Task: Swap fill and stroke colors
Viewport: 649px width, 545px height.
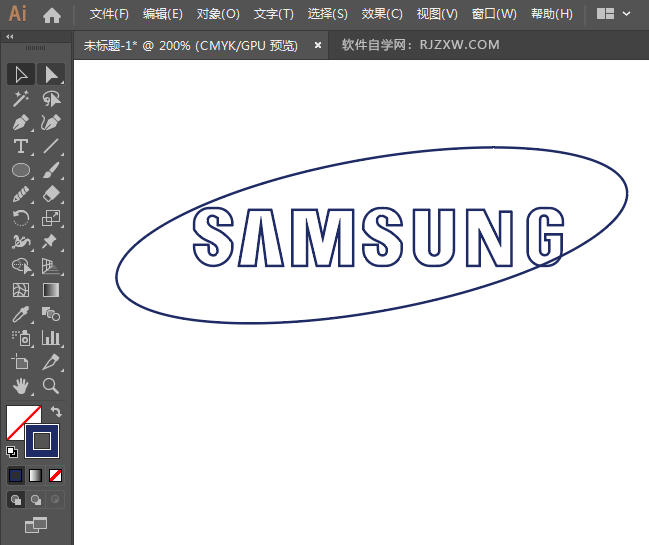Action: 56,411
